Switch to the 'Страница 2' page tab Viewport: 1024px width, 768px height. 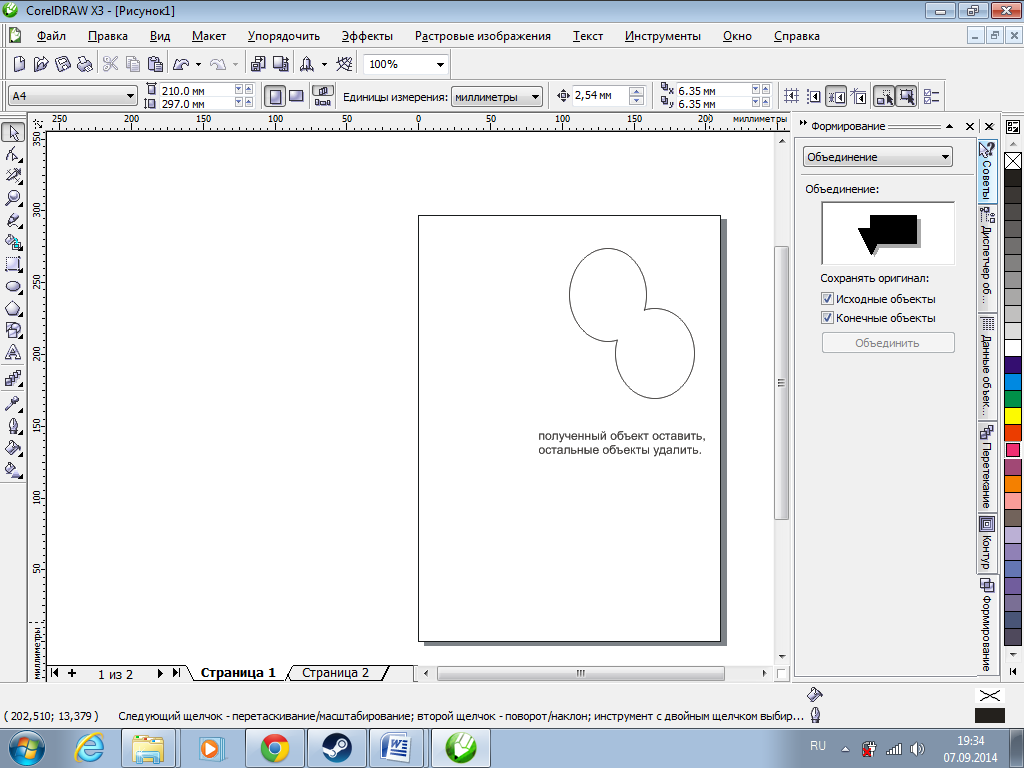(335, 673)
